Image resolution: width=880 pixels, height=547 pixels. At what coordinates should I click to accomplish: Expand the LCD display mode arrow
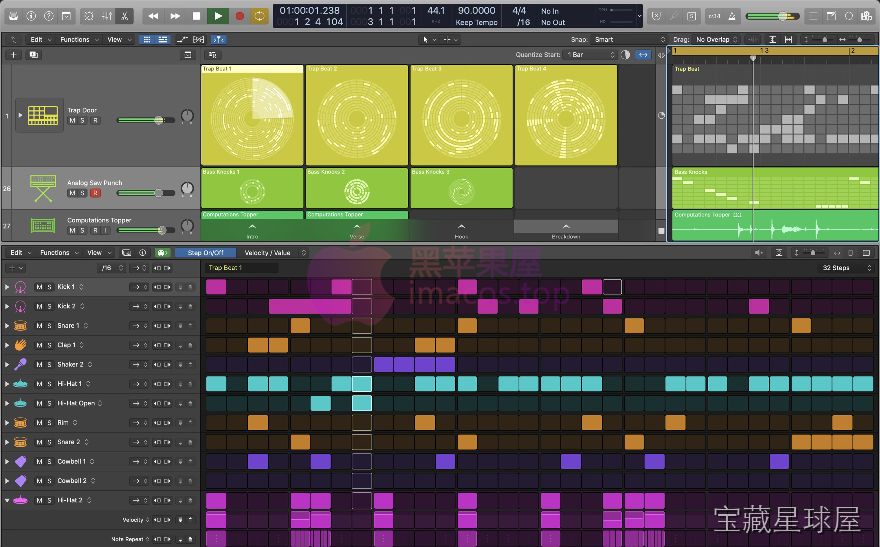[x=639, y=16]
